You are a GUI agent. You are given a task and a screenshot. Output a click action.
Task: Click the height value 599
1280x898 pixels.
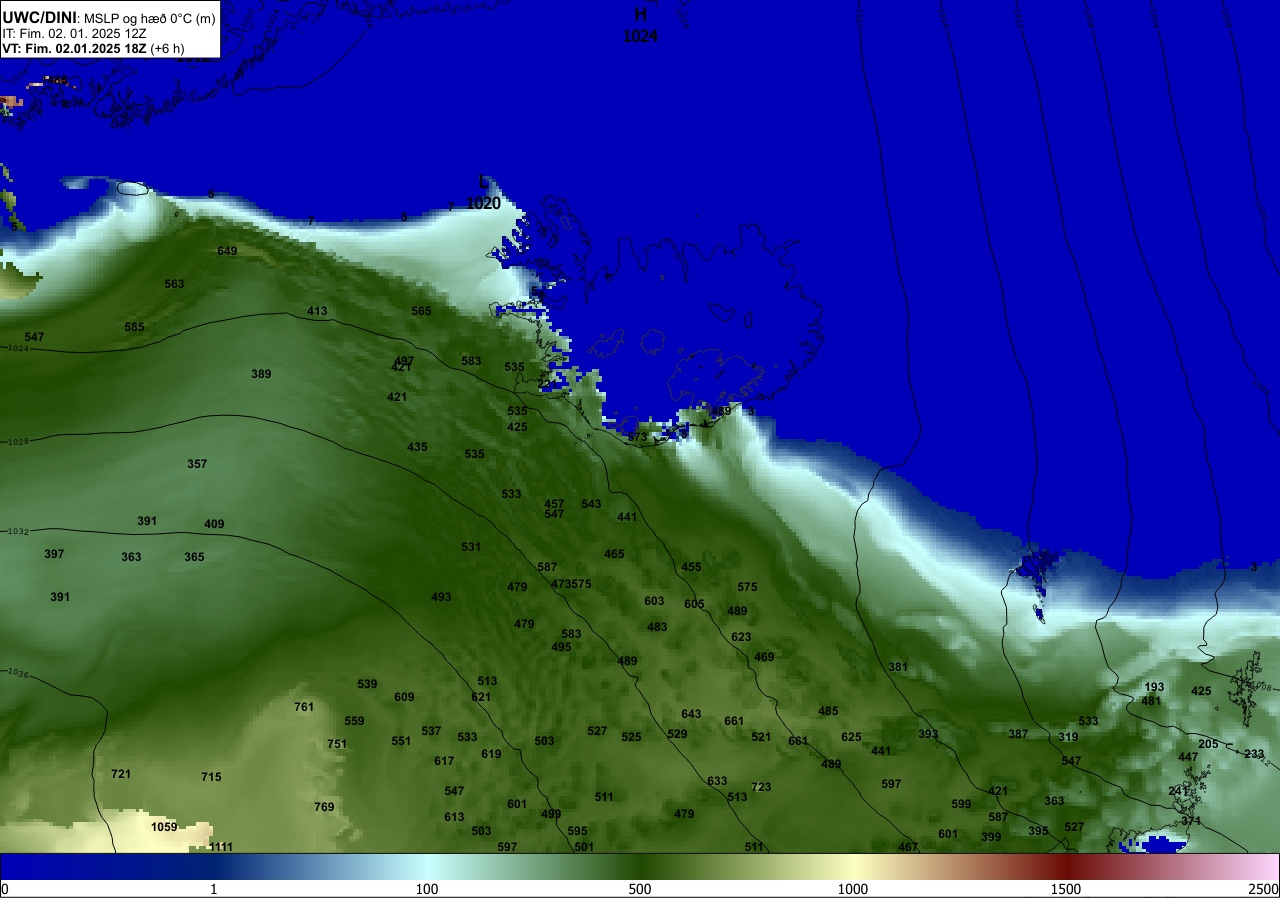(x=961, y=804)
